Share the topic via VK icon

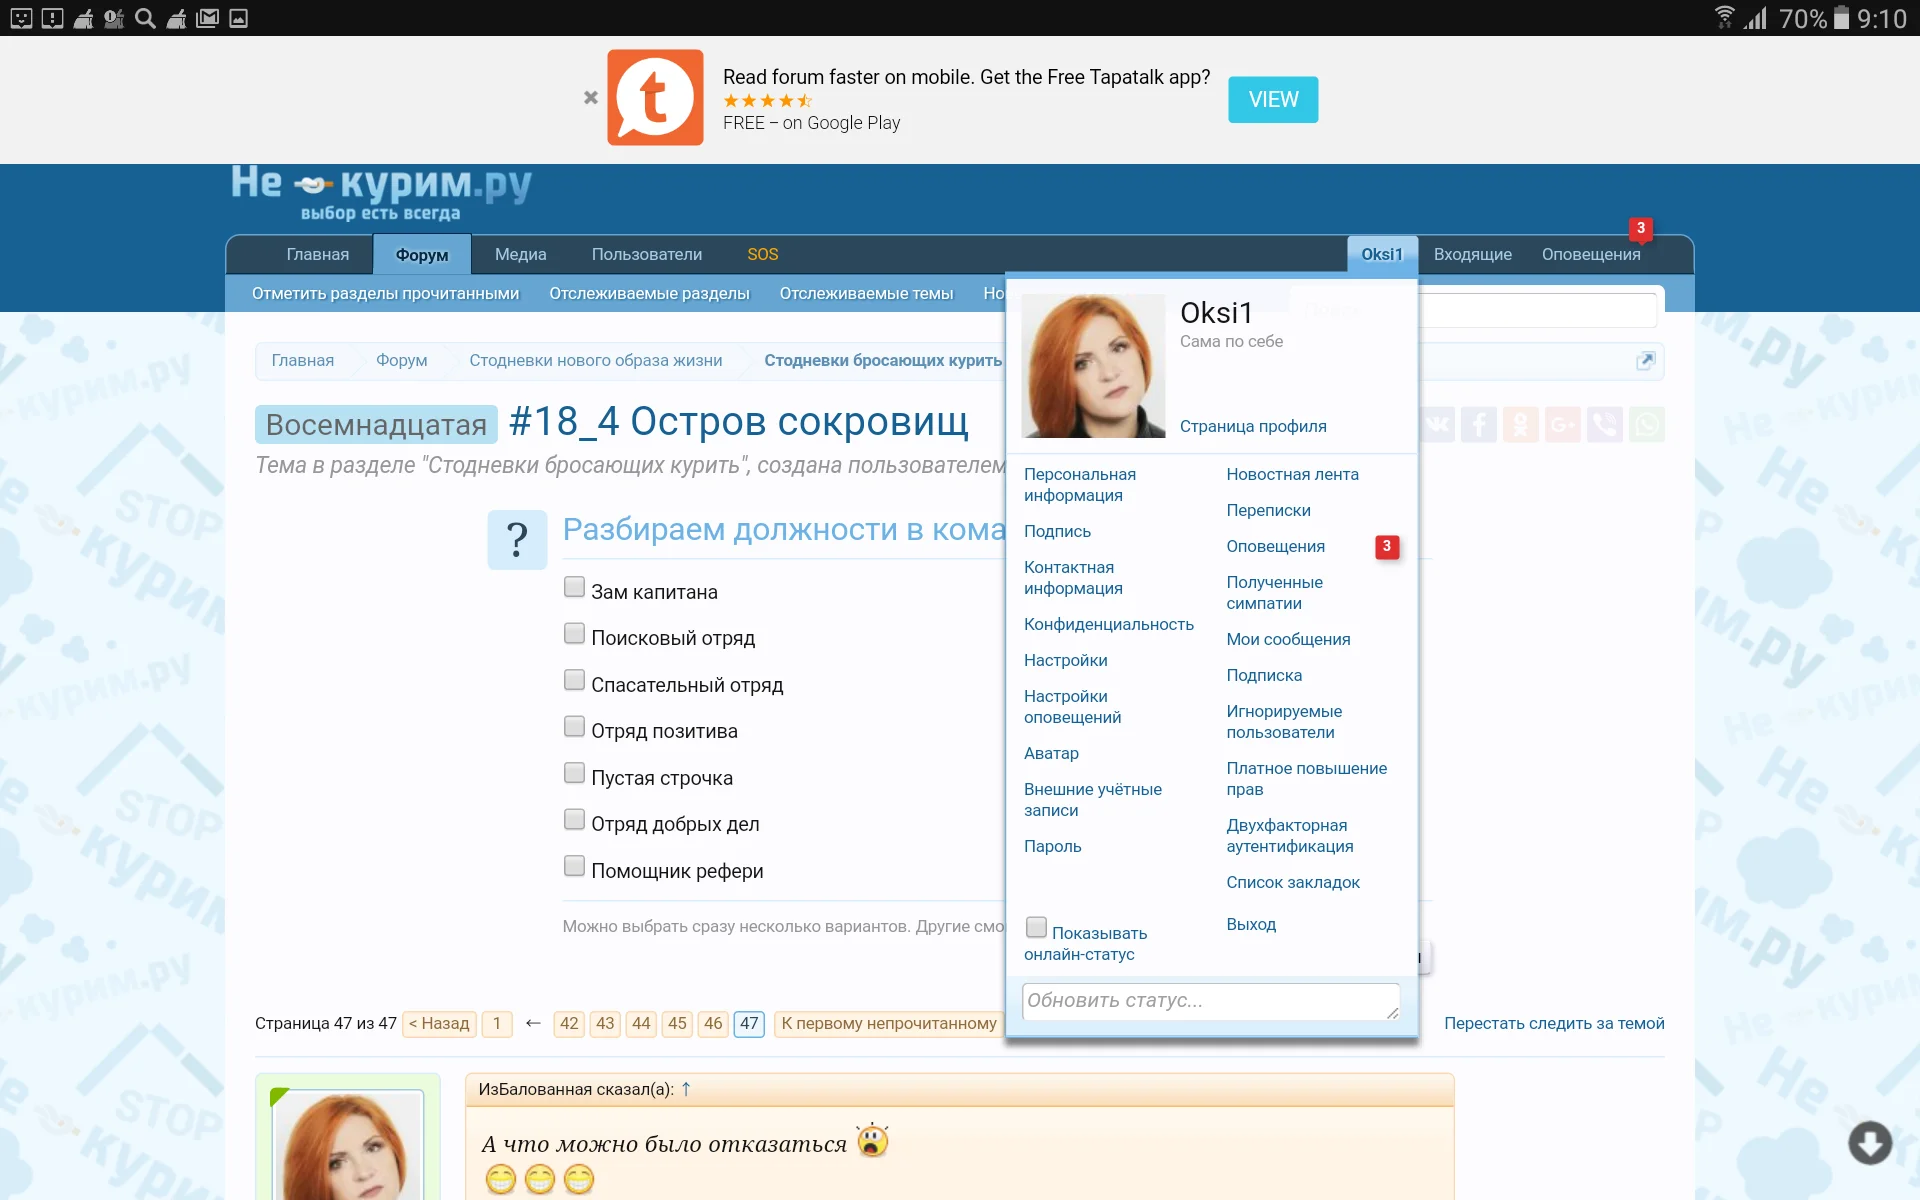click(x=1438, y=424)
